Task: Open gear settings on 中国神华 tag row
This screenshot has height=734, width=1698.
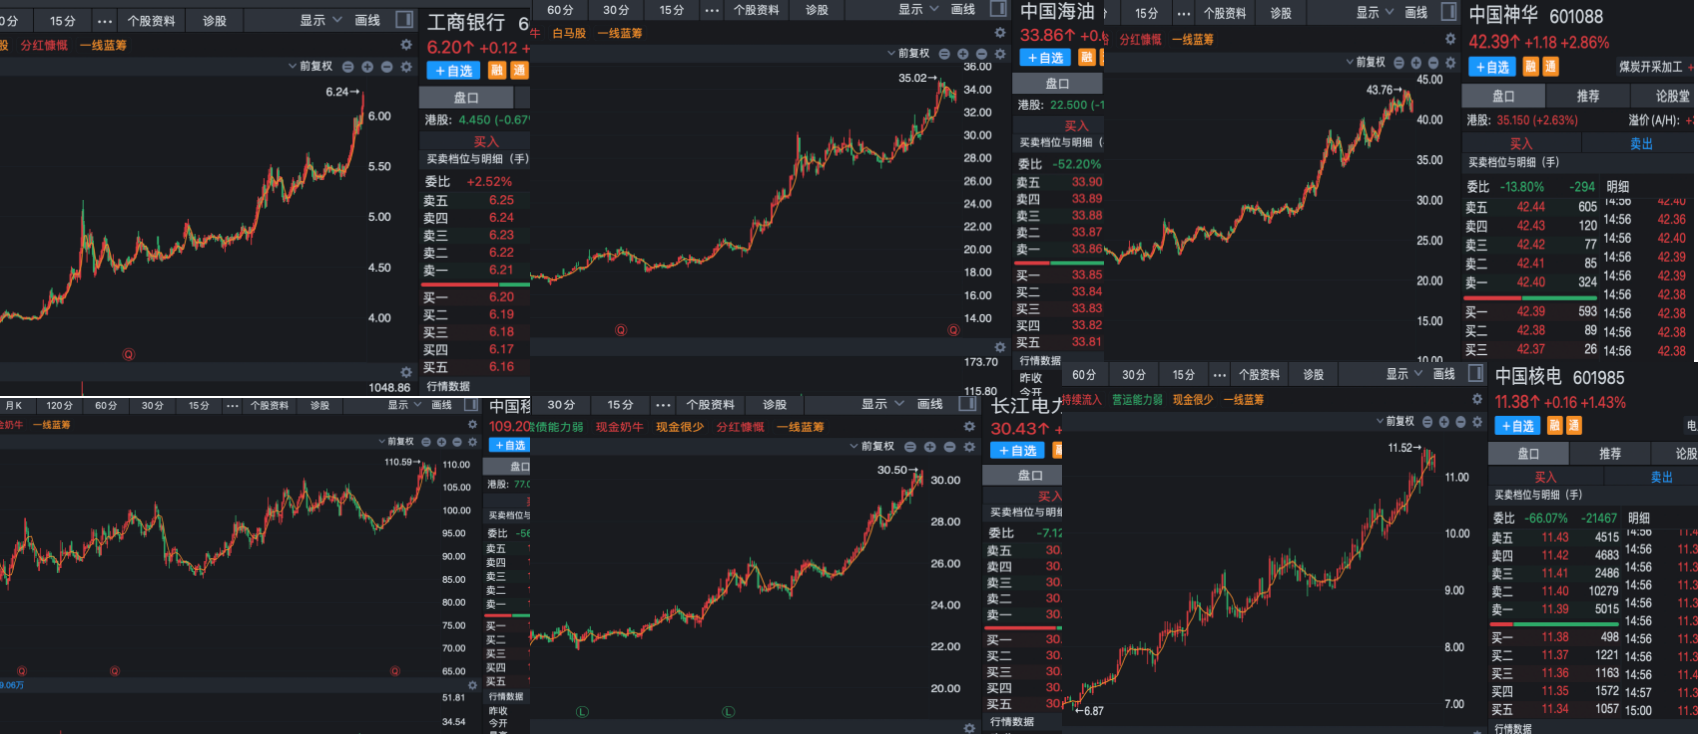Action: (x=1450, y=39)
